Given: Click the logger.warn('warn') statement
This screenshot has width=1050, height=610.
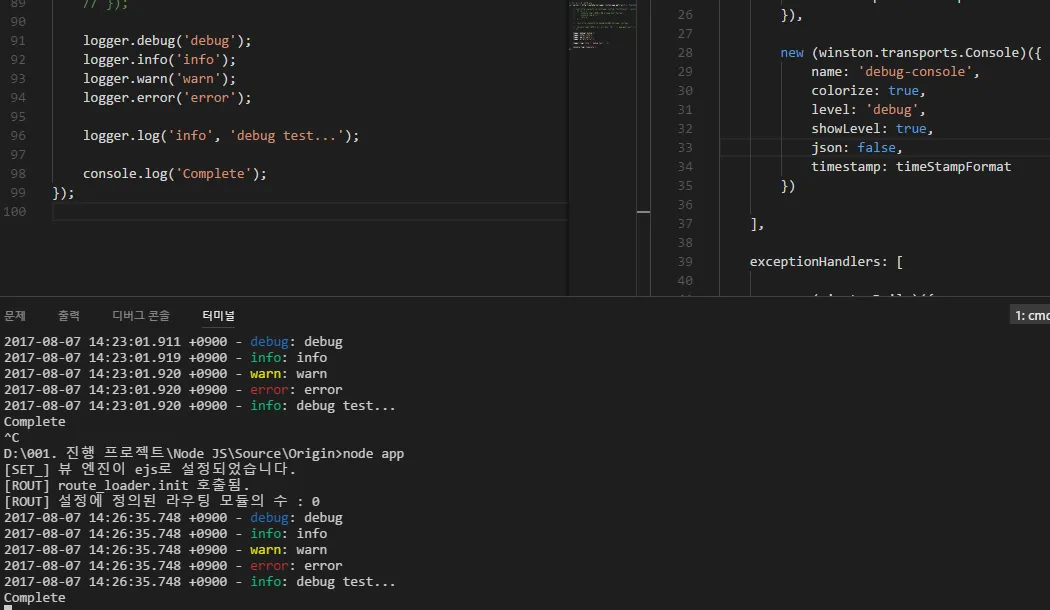Looking at the screenshot, I should (159, 79).
